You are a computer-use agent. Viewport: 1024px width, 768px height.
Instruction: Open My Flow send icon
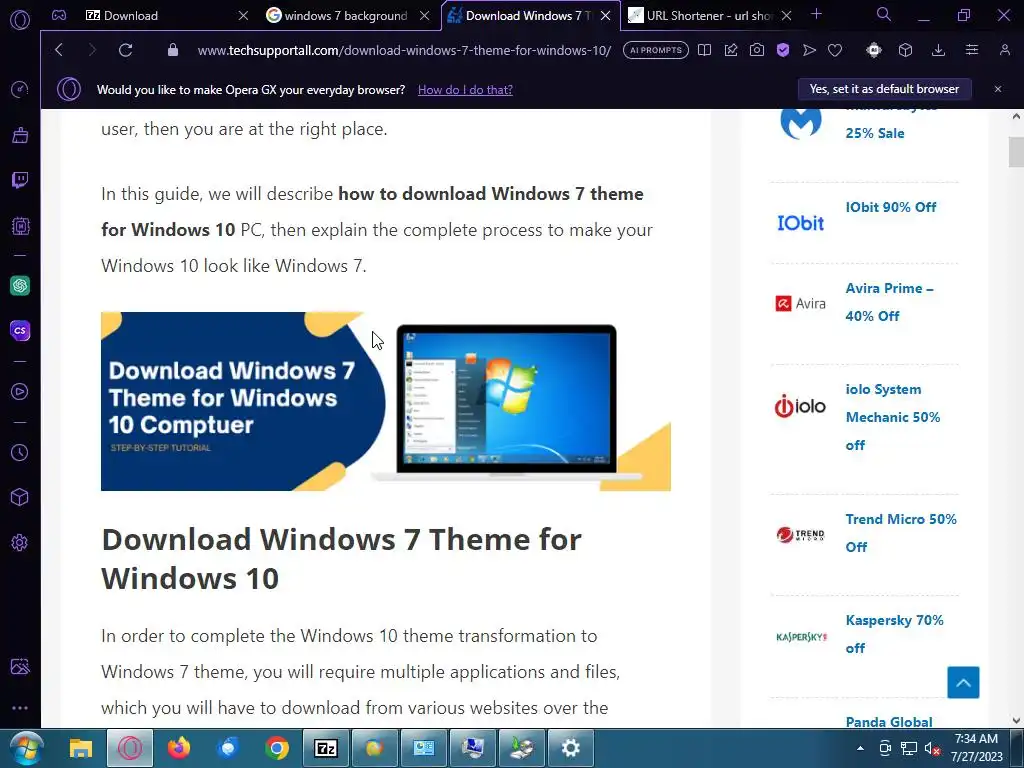(809, 50)
